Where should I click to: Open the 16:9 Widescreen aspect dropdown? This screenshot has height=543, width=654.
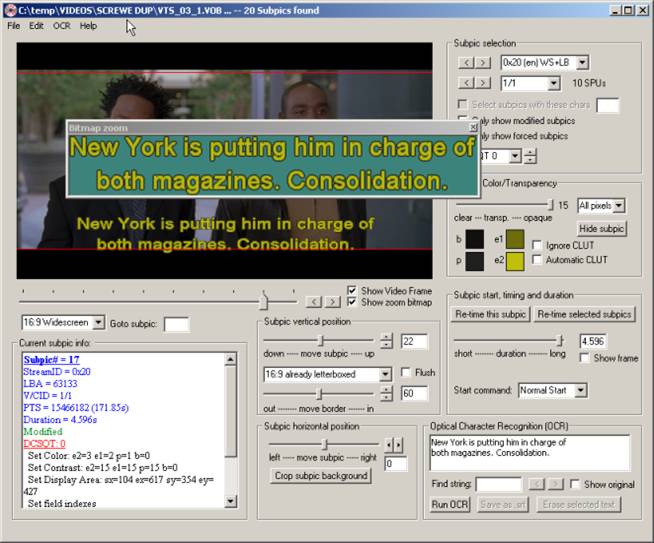pos(97,323)
